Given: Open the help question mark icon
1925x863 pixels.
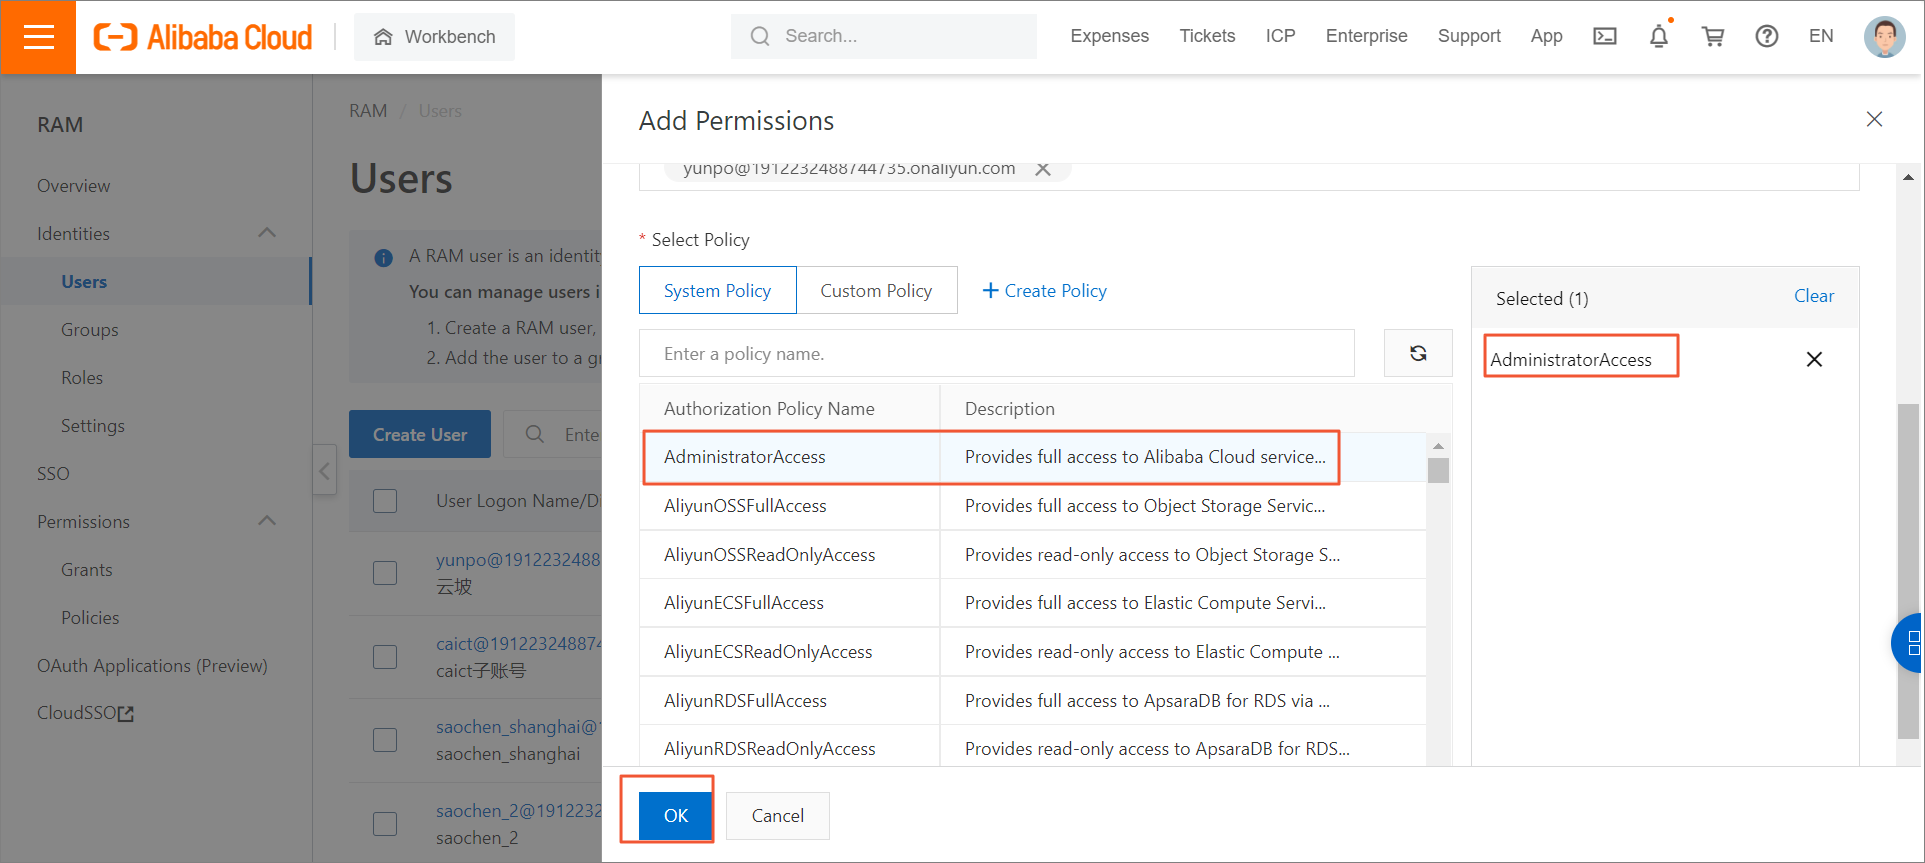Looking at the screenshot, I should [1767, 36].
